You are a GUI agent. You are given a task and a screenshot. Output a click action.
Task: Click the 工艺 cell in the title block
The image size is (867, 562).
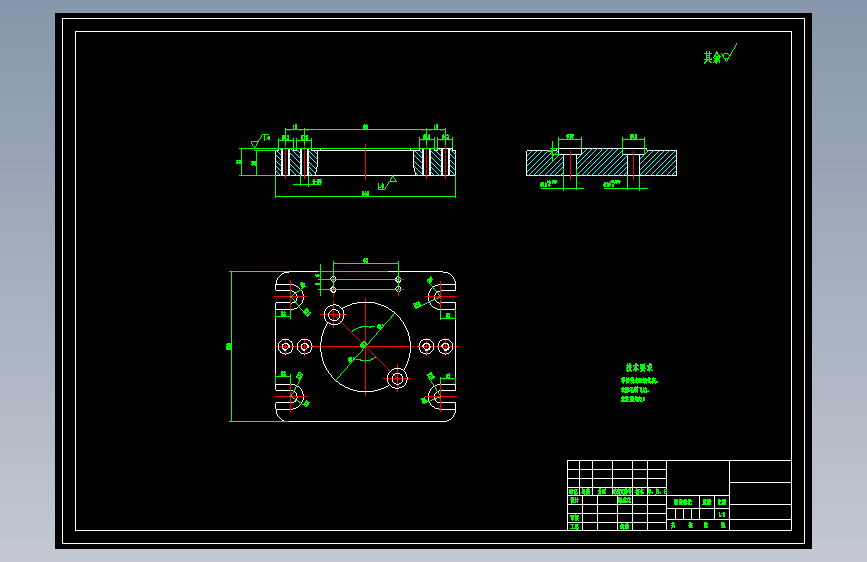[x=575, y=526]
